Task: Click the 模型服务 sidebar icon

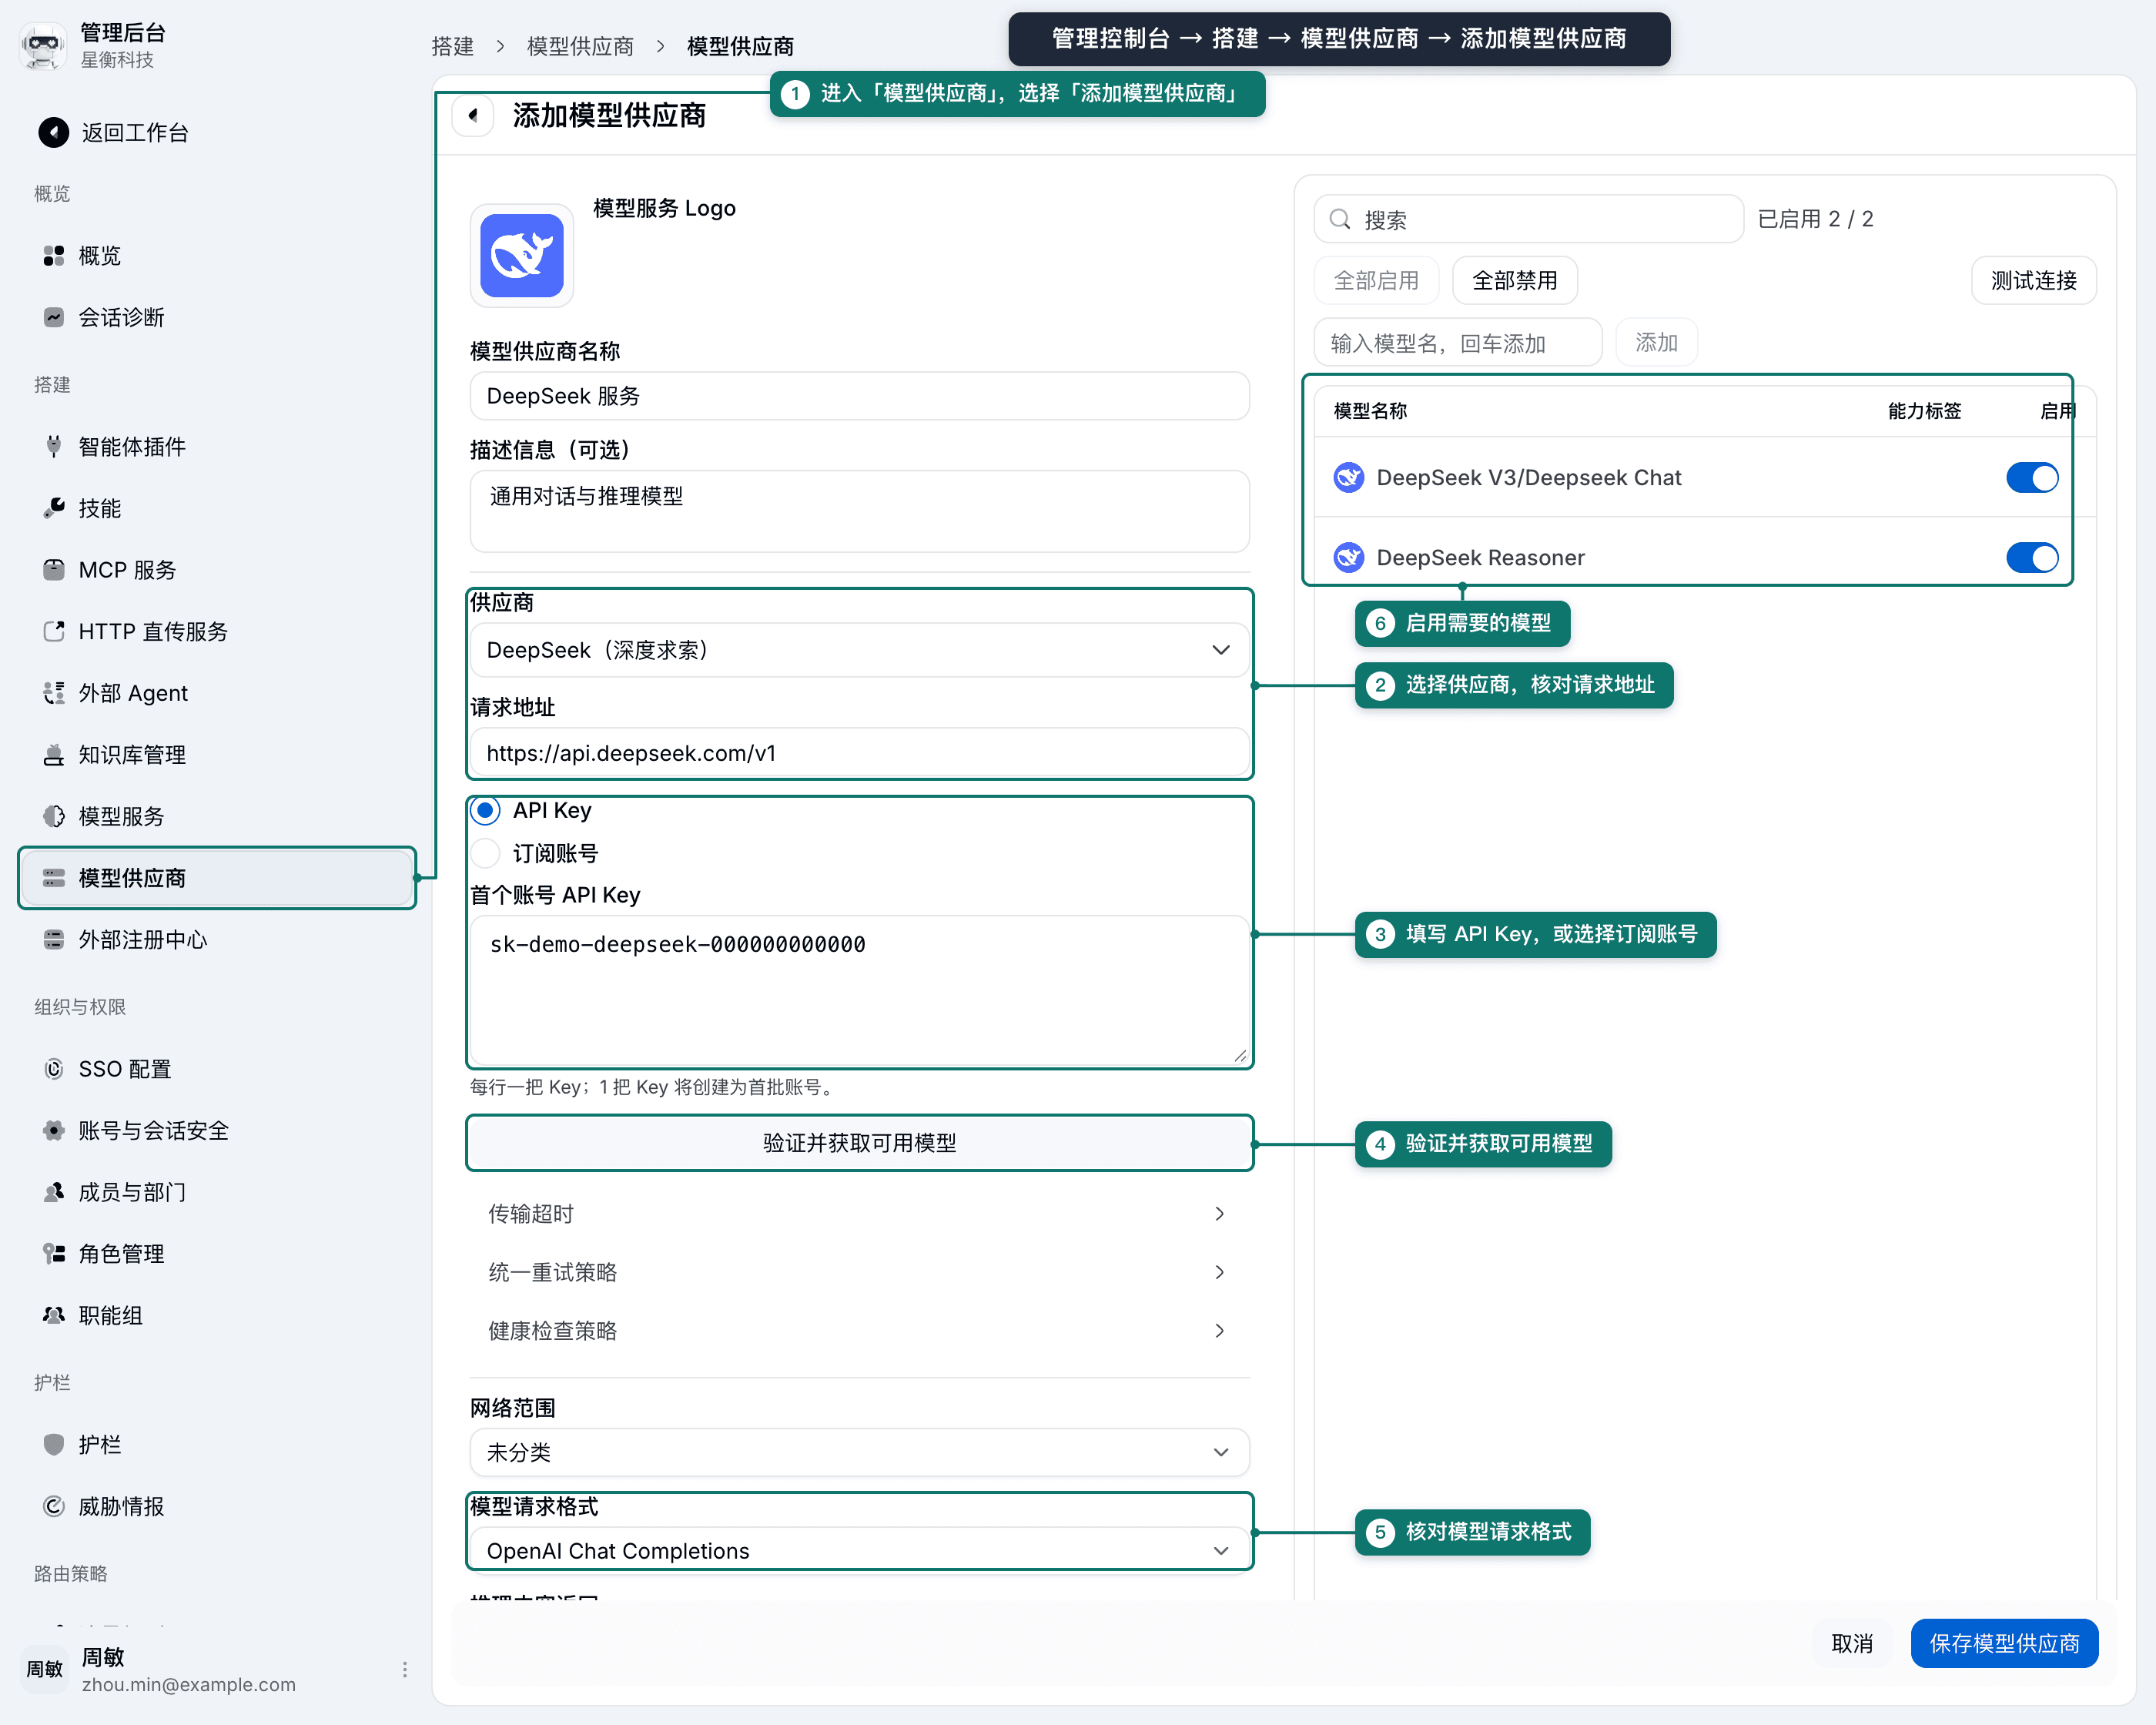Action: coord(54,816)
